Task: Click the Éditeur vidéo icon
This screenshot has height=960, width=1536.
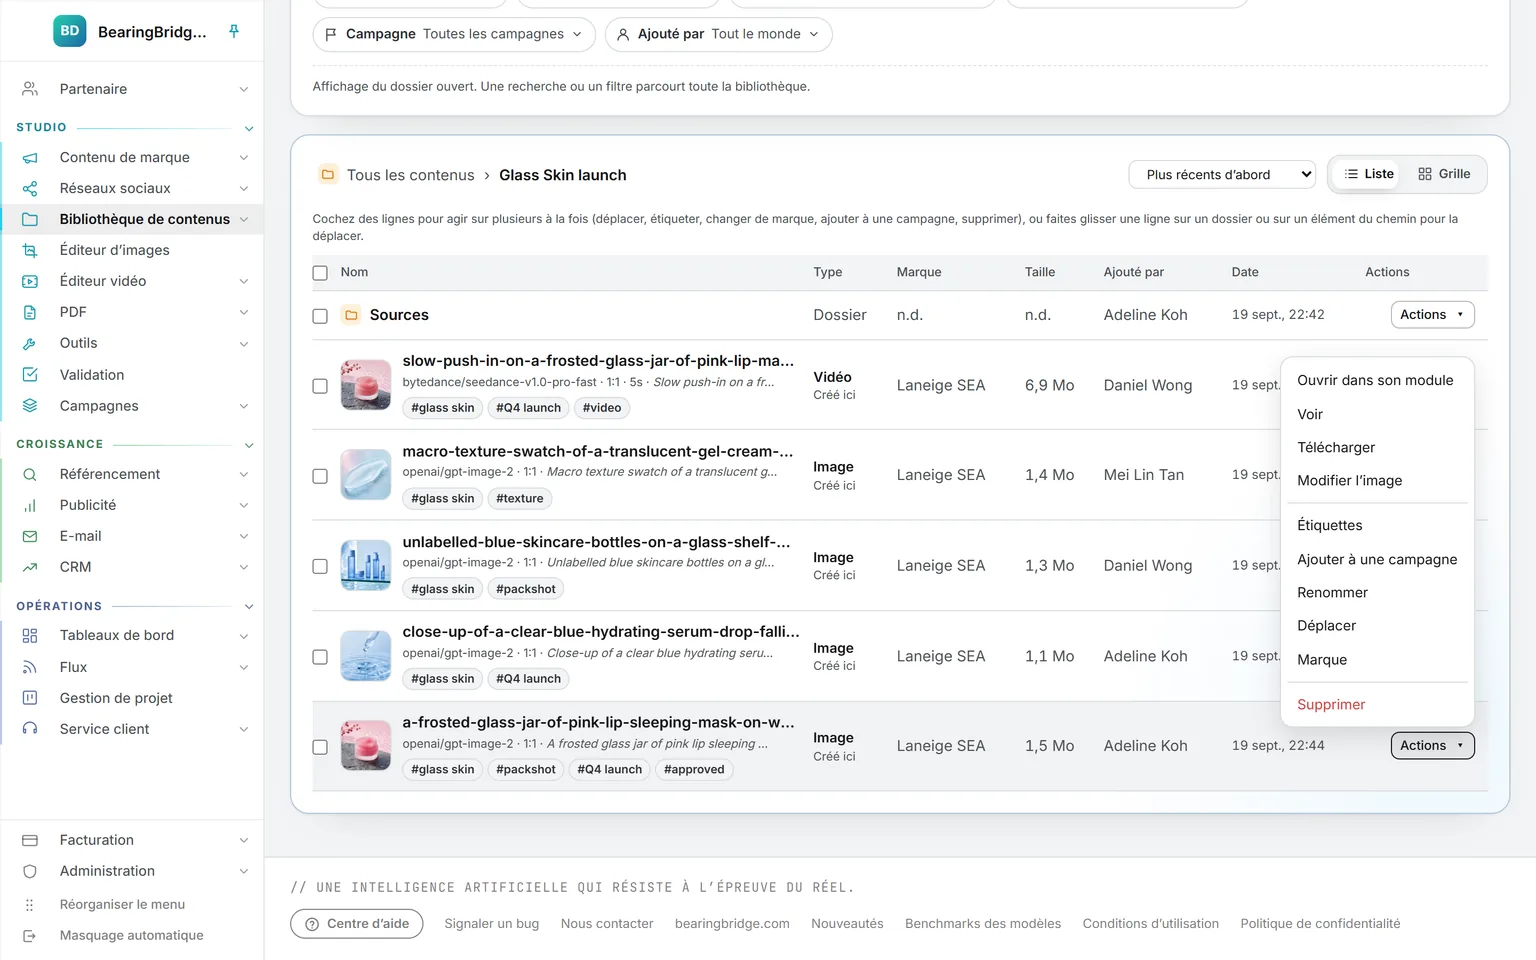Action: tap(30, 282)
